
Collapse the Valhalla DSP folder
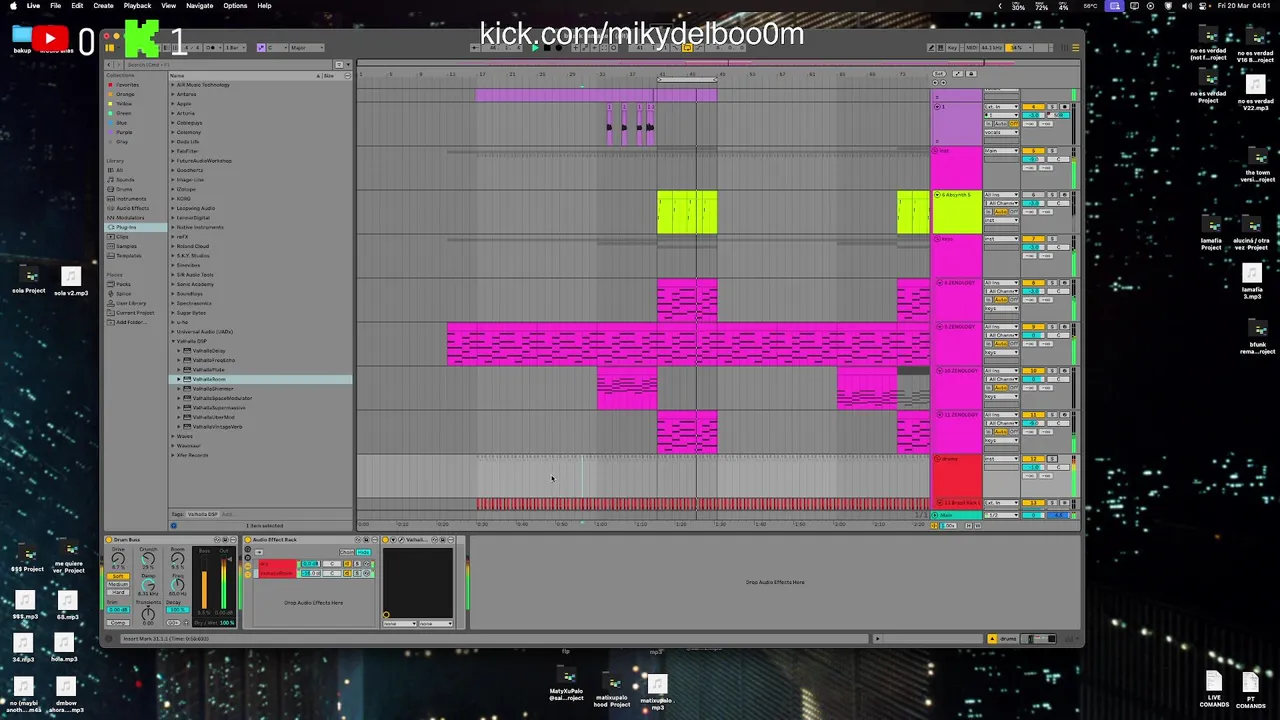173,341
